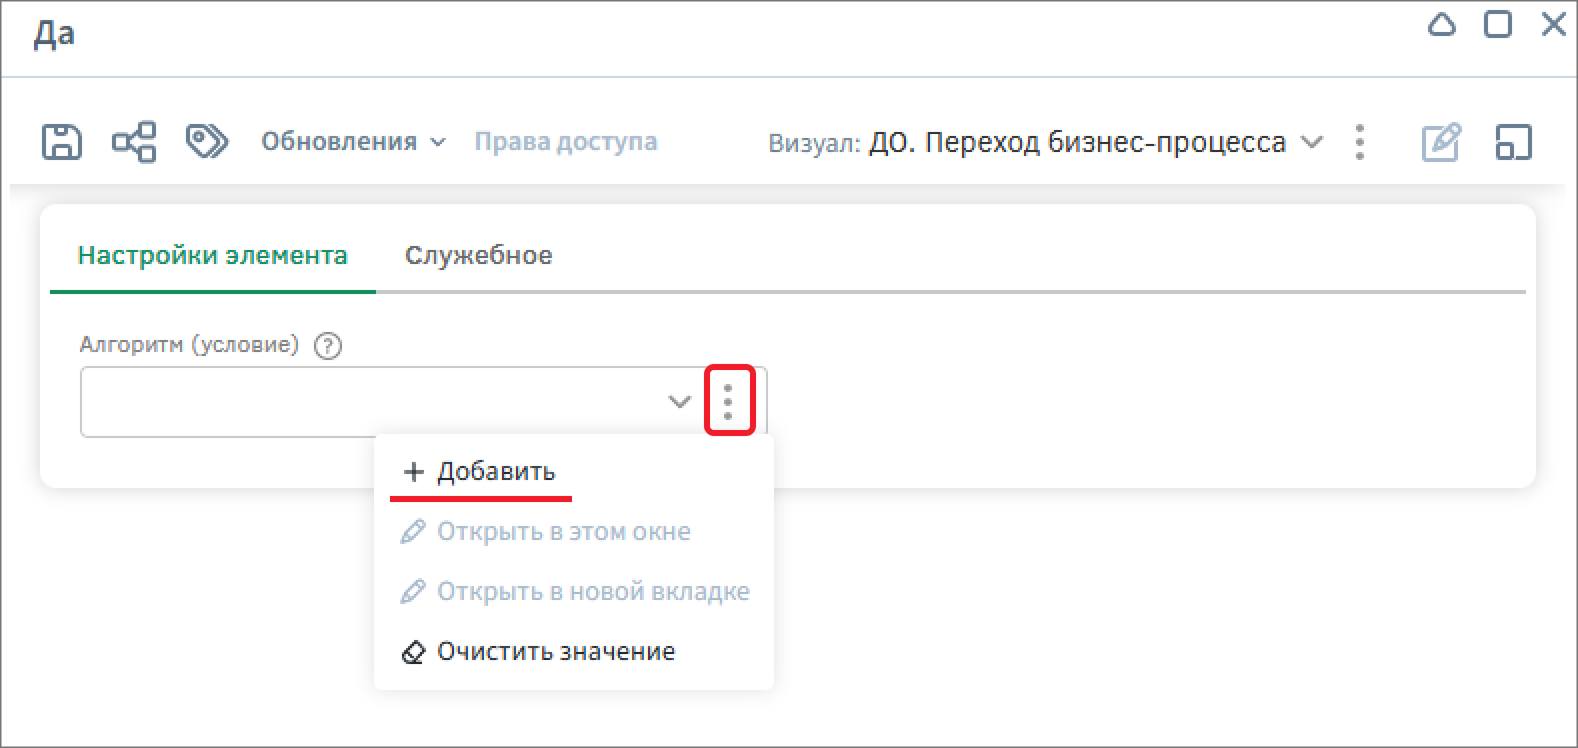Click the edit pencil icon in toolbar
This screenshot has height=748, width=1578.
point(1441,142)
